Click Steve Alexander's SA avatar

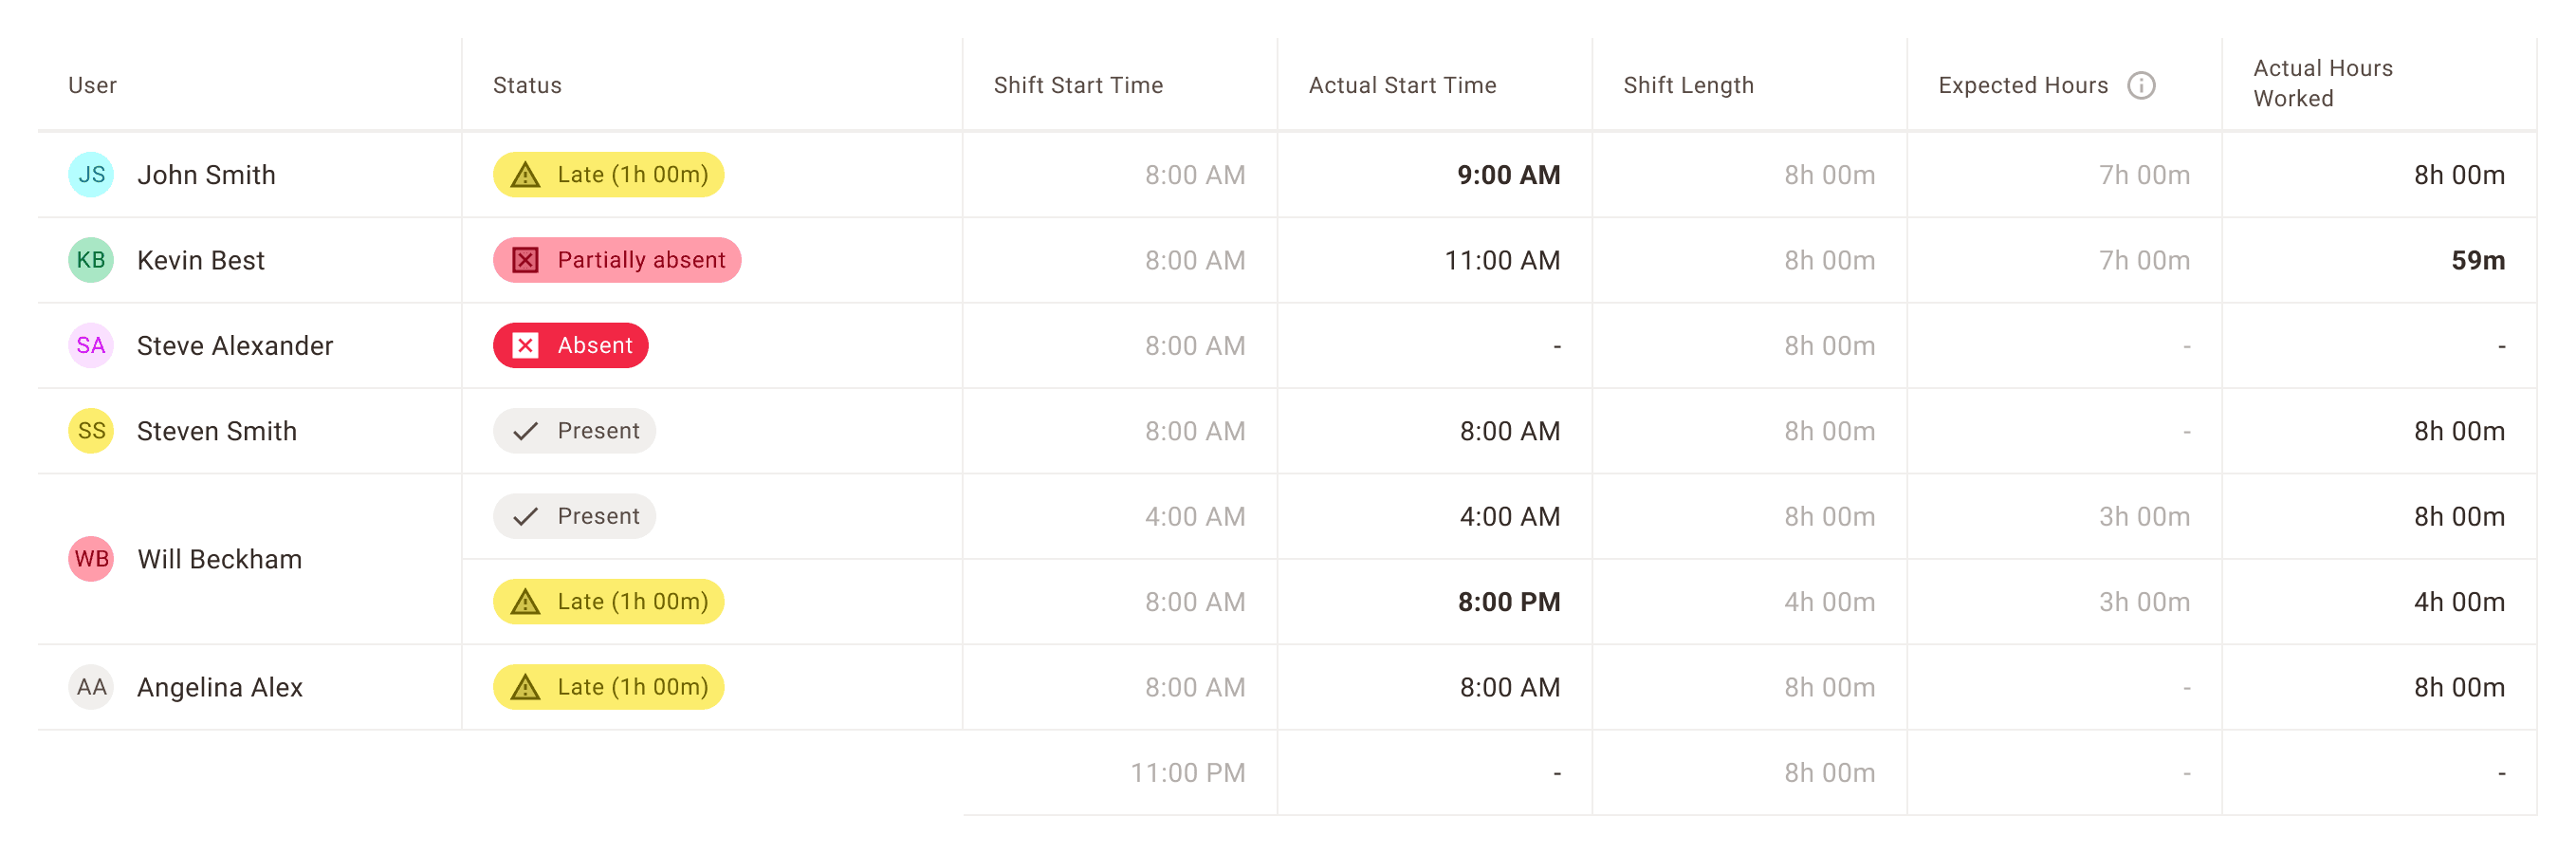91,346
